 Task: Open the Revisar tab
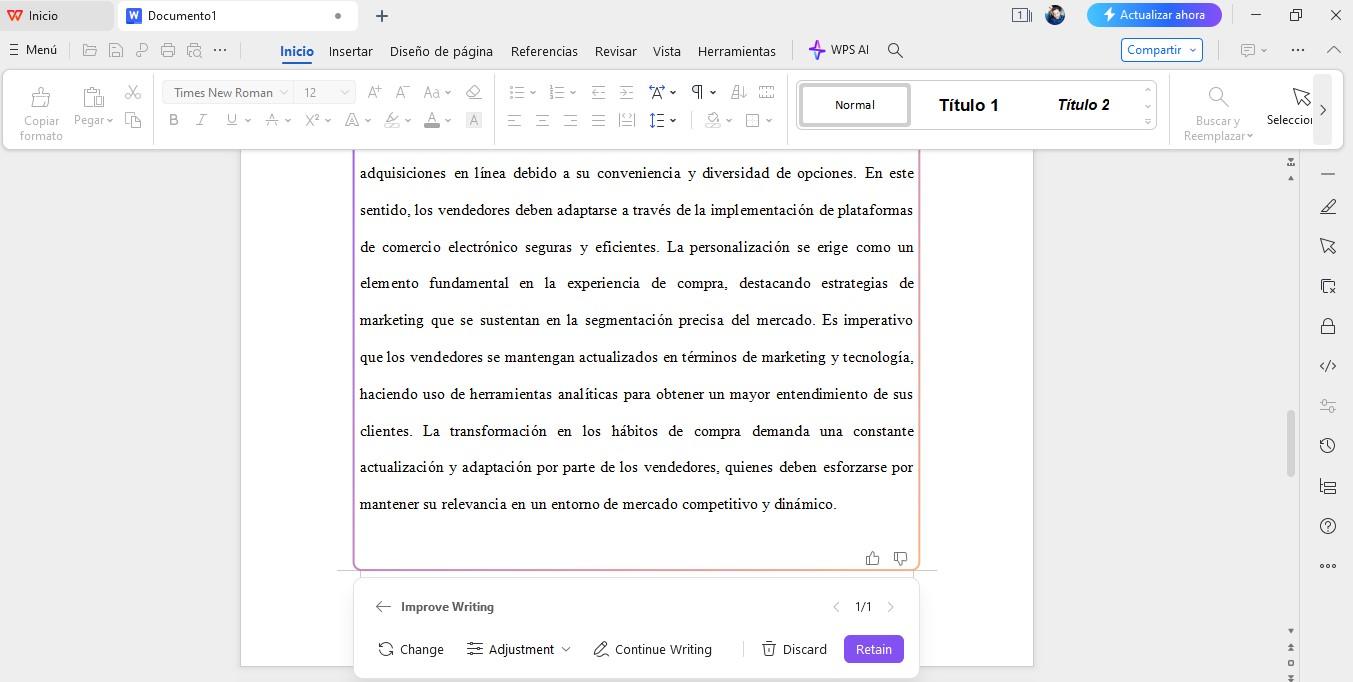pos(615,51)
